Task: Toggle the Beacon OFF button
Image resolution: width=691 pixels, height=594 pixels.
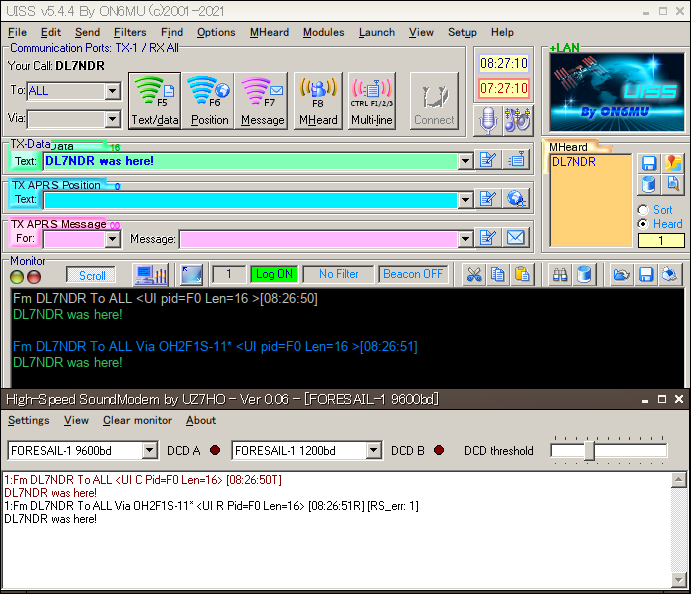Action: pyautogui.click(x=412, y=274)
